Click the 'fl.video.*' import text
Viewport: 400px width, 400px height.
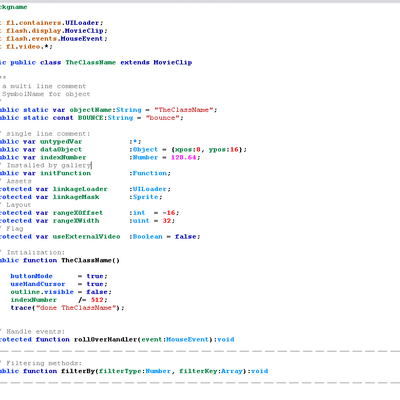click(28, 47)
